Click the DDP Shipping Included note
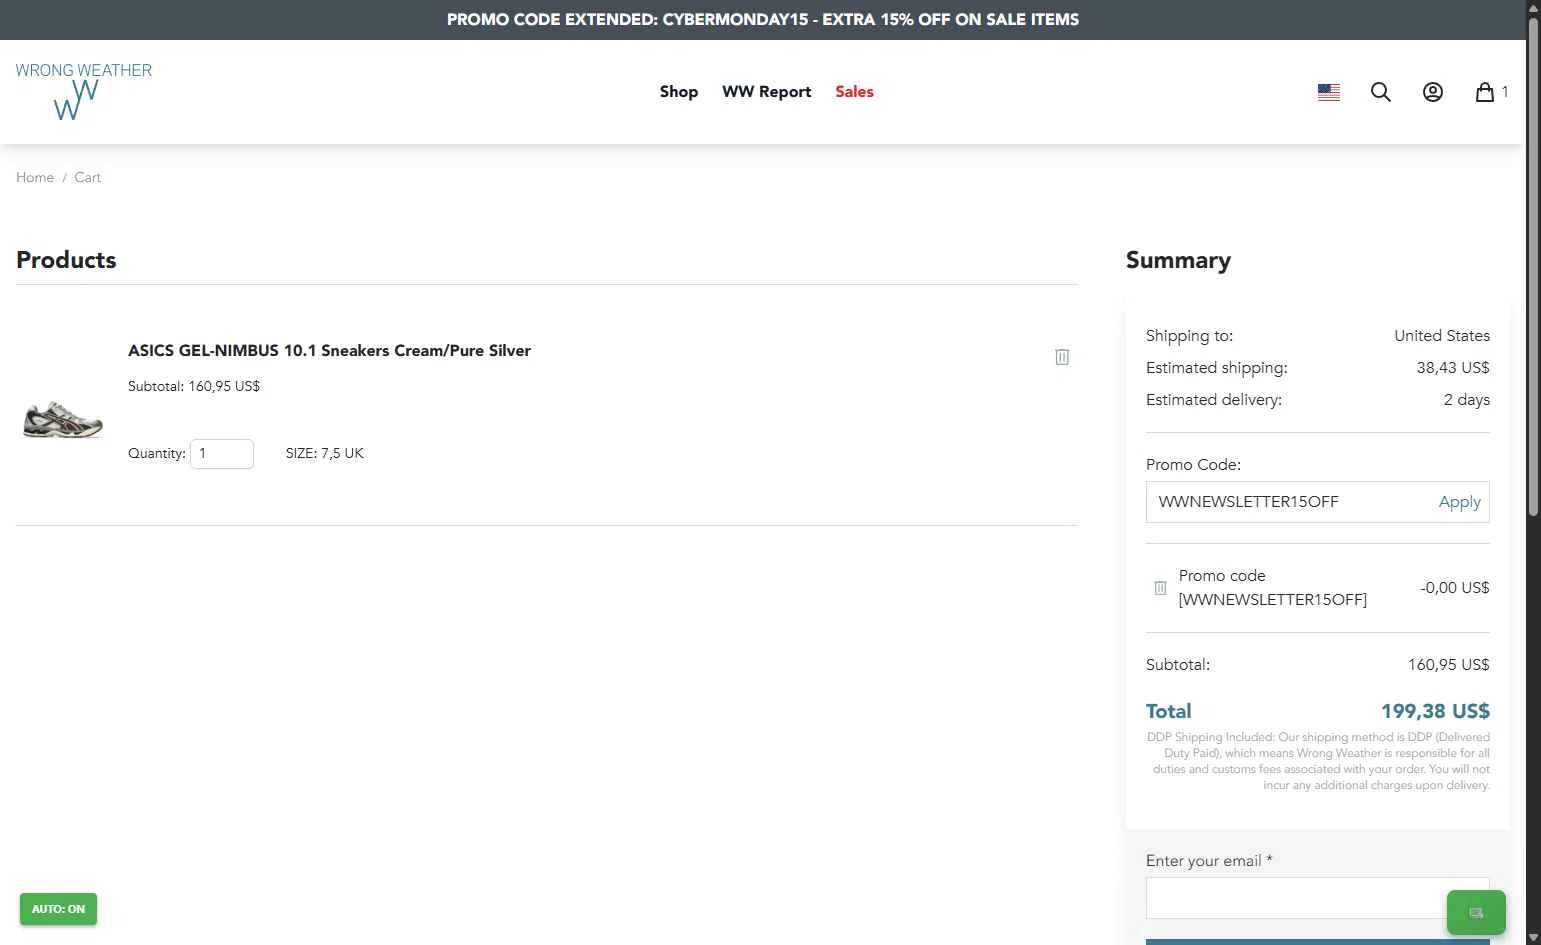Screen dimensions: 1541x945 tap(1318, 761)
